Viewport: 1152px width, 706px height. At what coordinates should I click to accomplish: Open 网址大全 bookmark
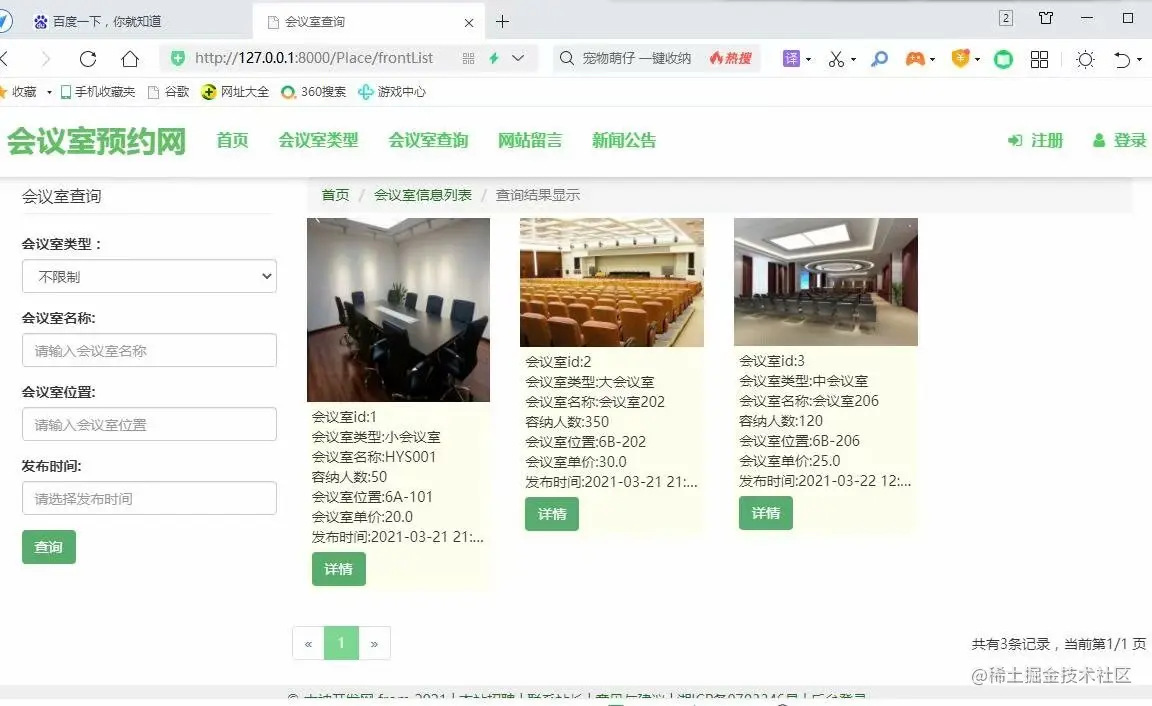tap(235, 92)
